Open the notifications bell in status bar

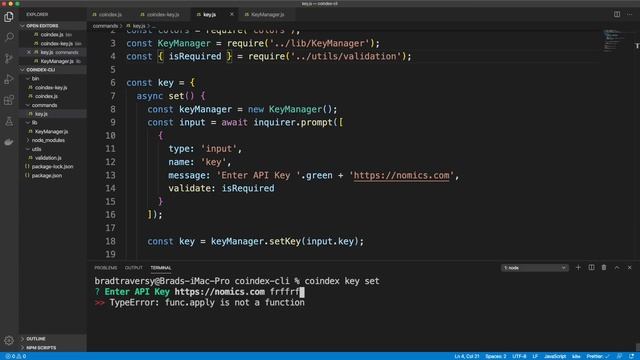click(x=631, y=356)
